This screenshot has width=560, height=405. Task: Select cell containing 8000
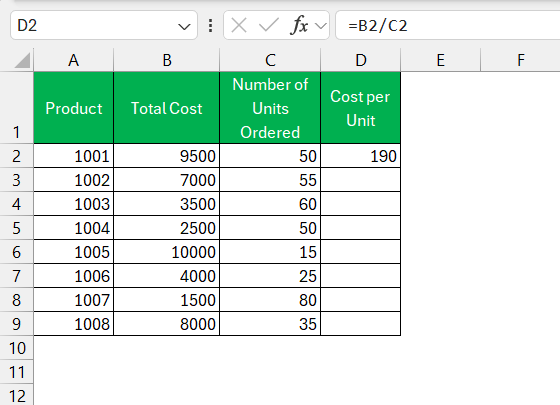pyautogui.click(x=166, y=324)
